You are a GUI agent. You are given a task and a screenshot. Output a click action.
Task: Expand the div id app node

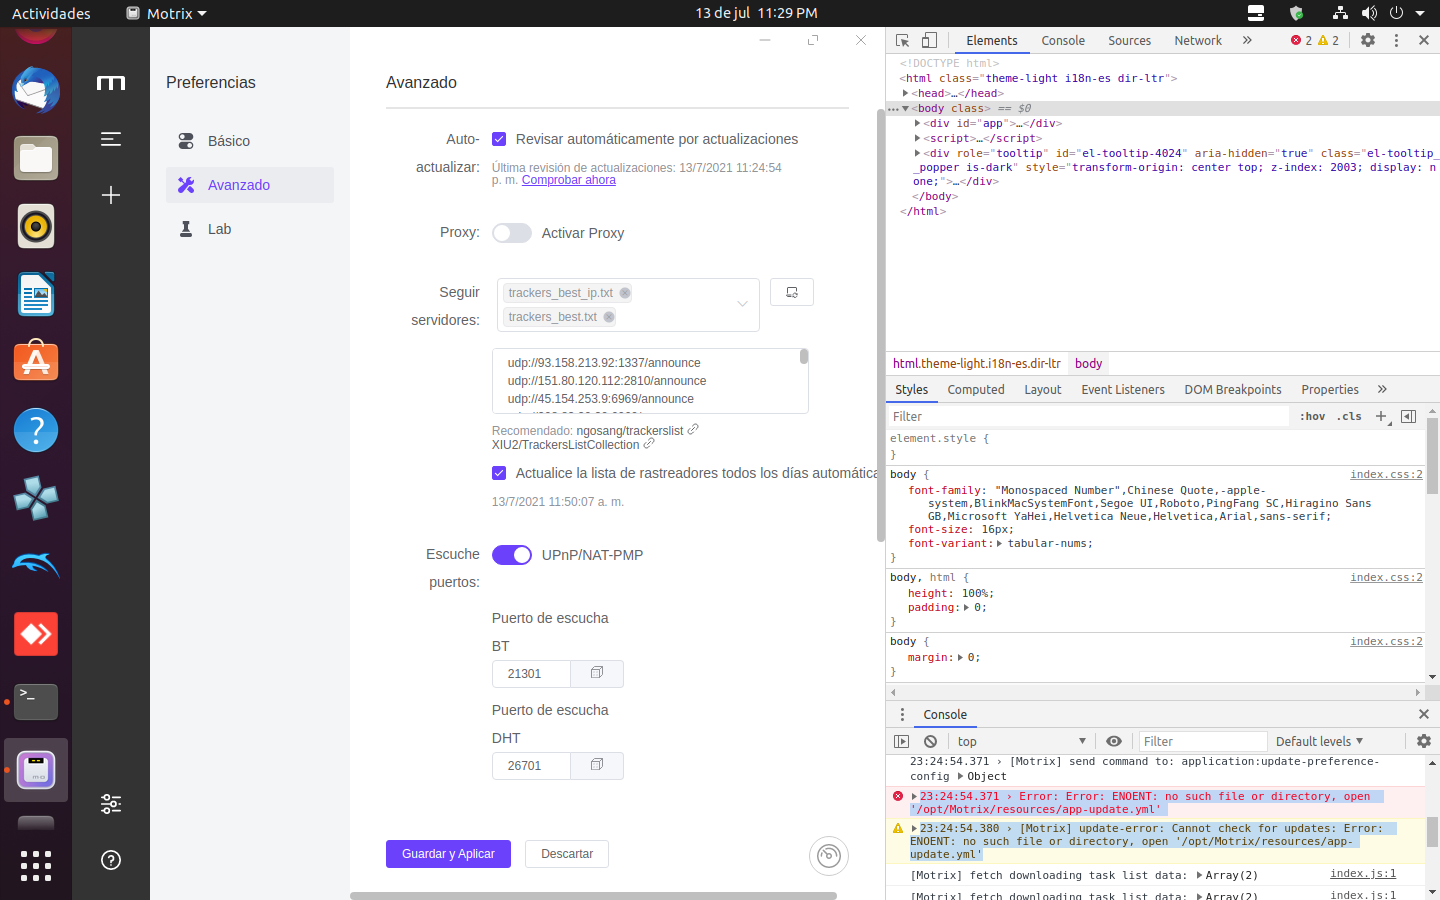917,123
